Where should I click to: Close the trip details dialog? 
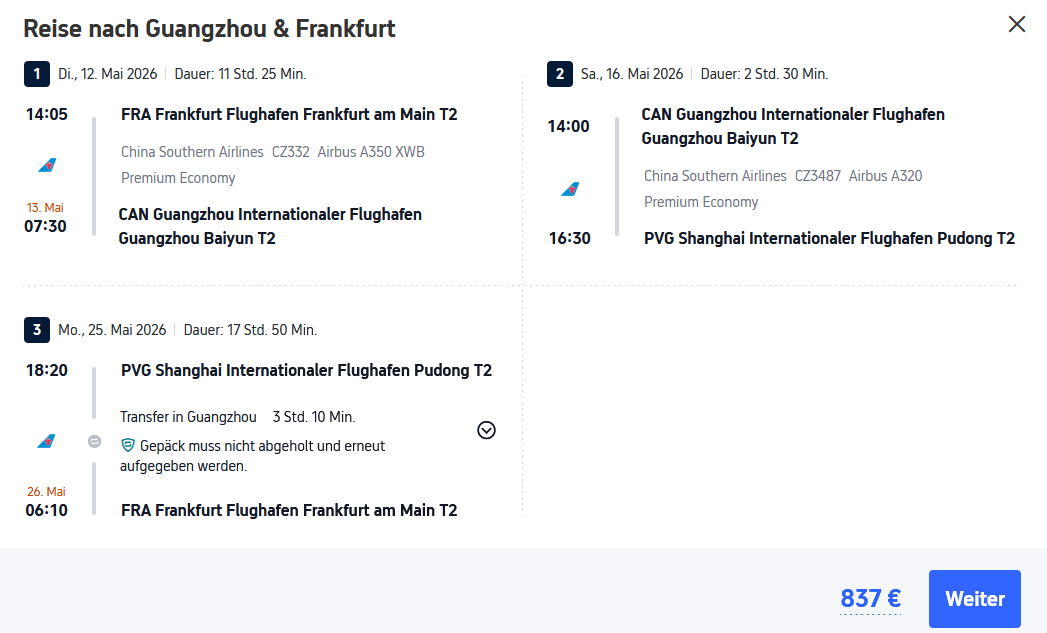(1017, 25)
